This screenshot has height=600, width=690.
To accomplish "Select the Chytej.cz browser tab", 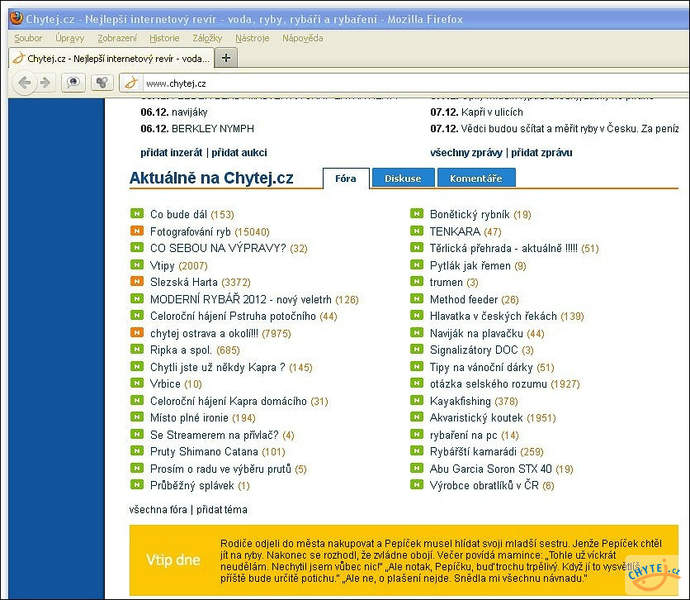I will pyautogui.click(x=111, y=59).
